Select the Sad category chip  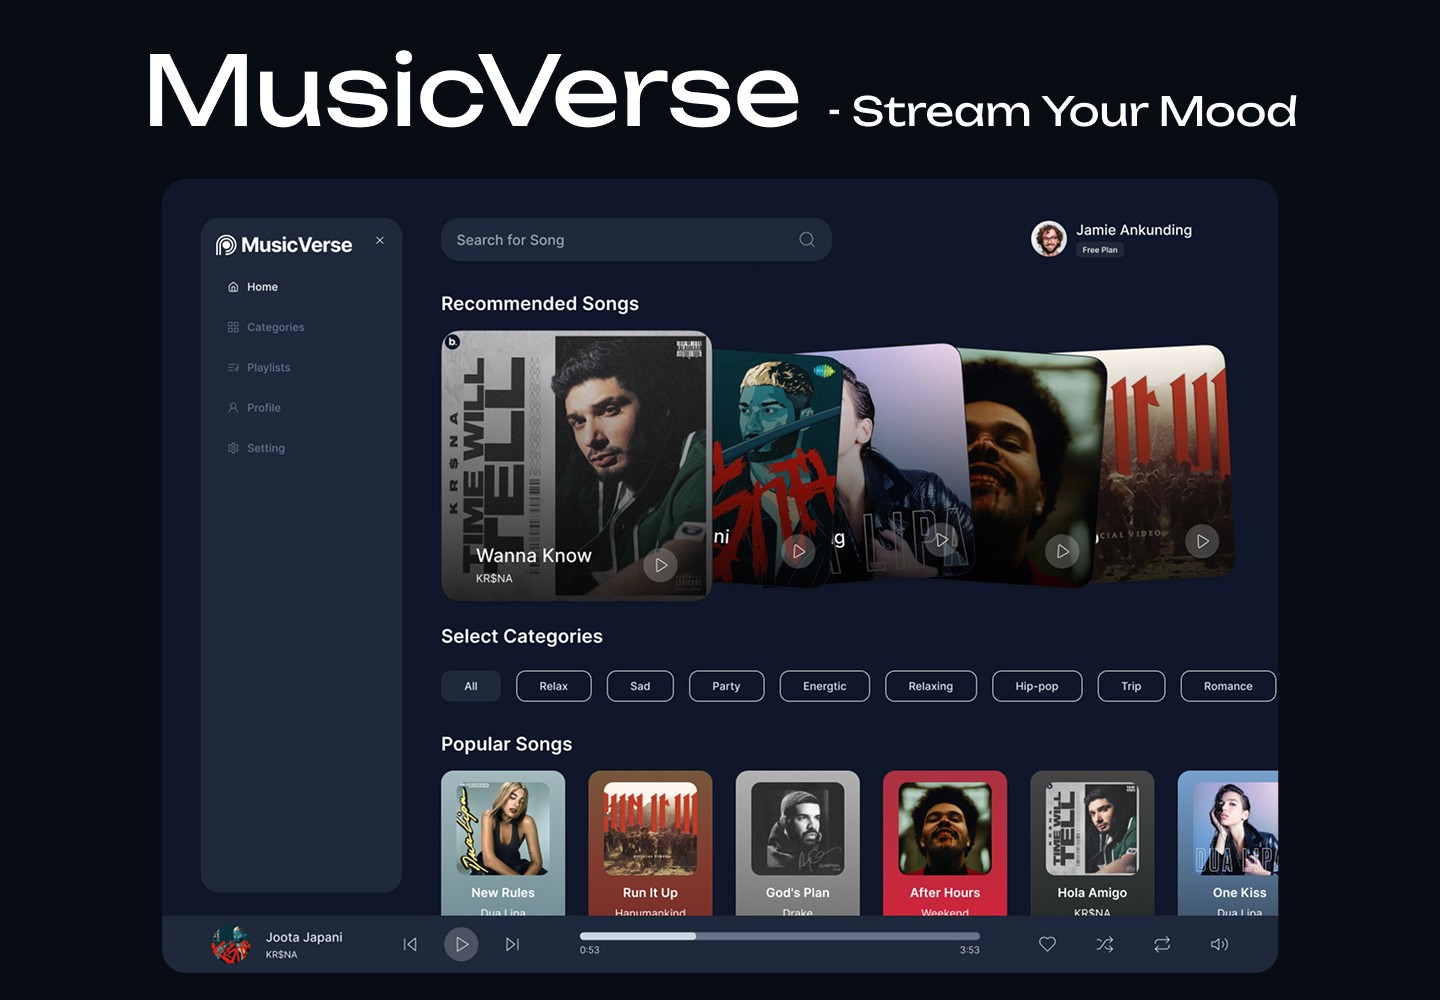click(640, 686)
